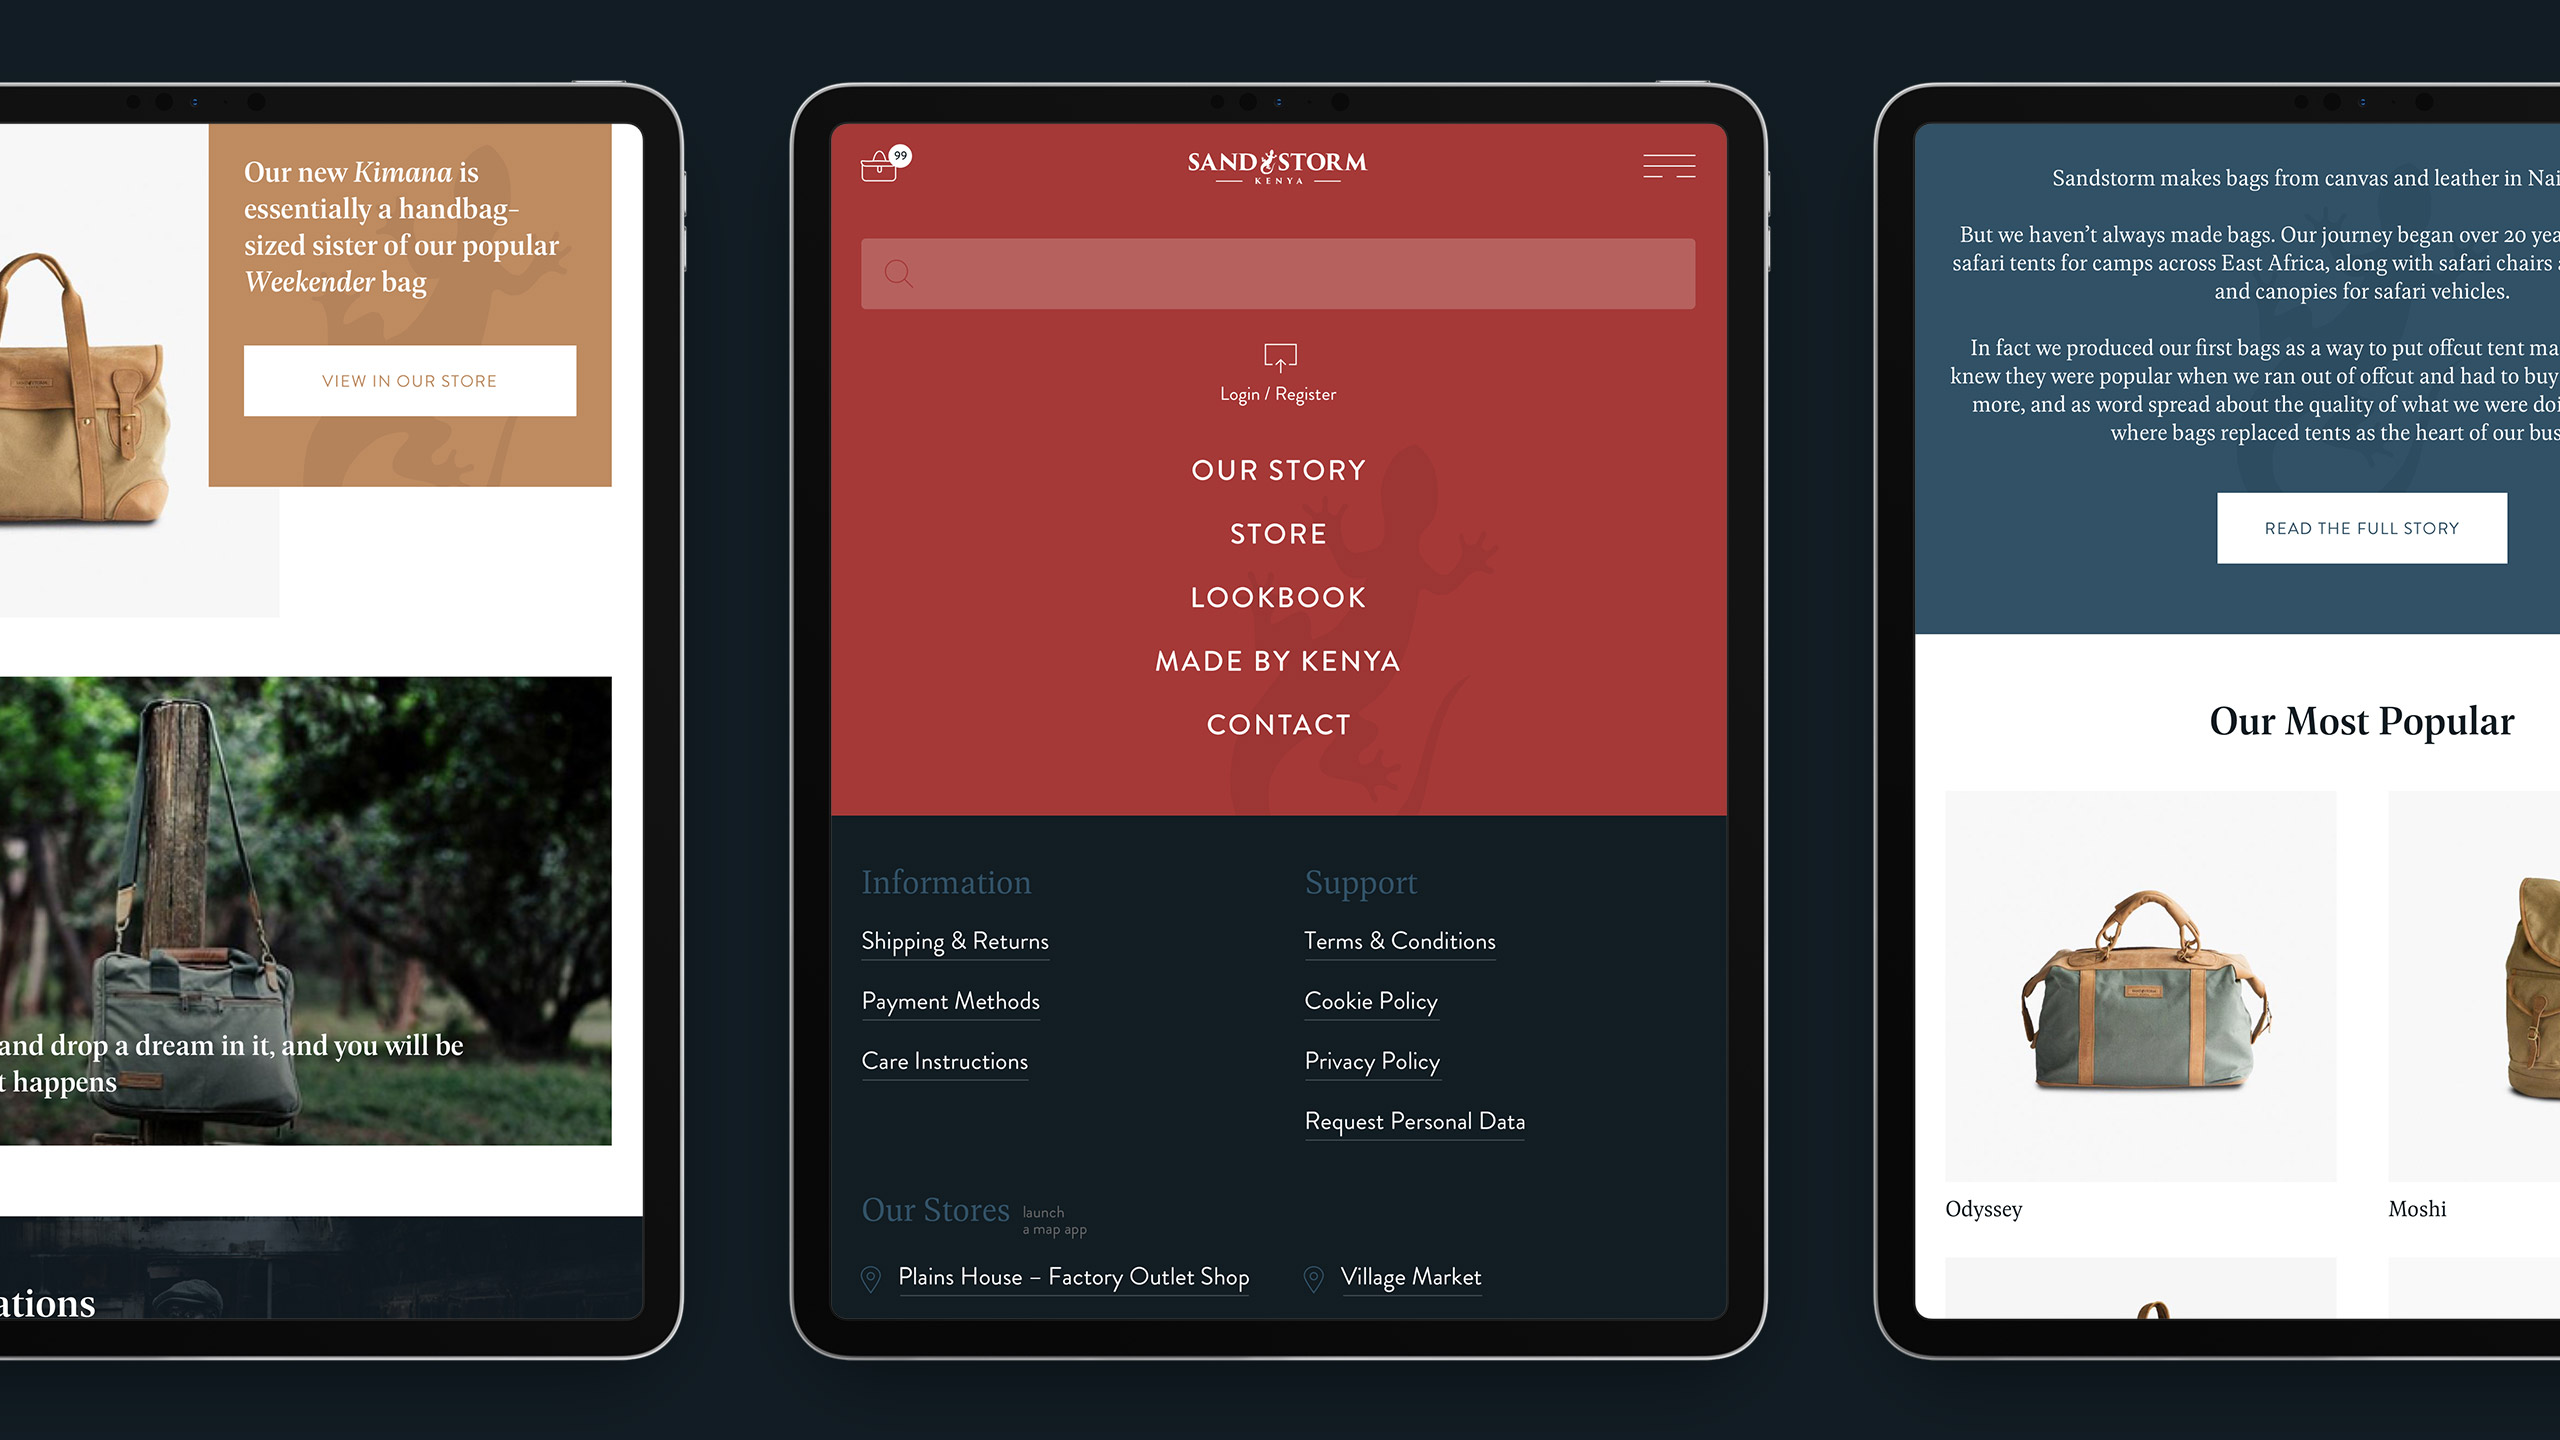The image size is (2560, 1440).
Task: Expand the Information section
Action: pyautogui.click(x=946, y=879)
